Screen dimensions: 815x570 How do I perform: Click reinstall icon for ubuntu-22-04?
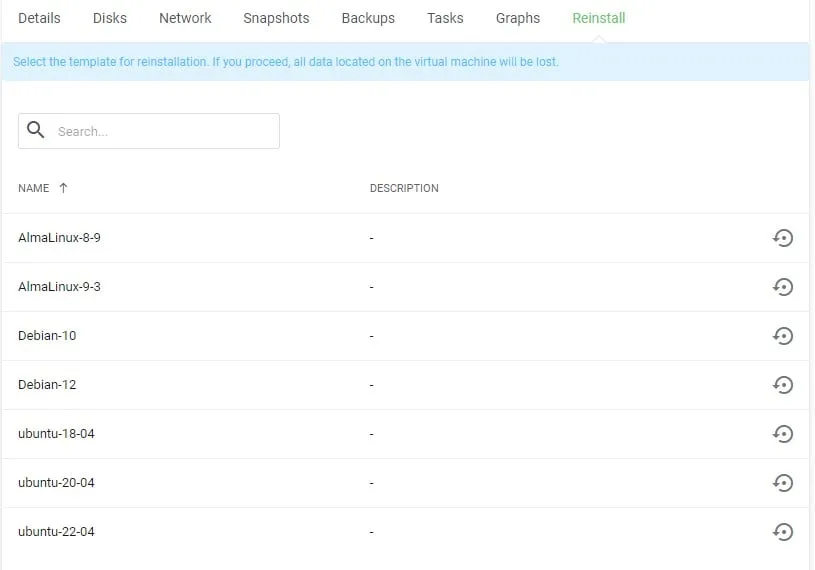pyautogui.click(x=783, y=532)
